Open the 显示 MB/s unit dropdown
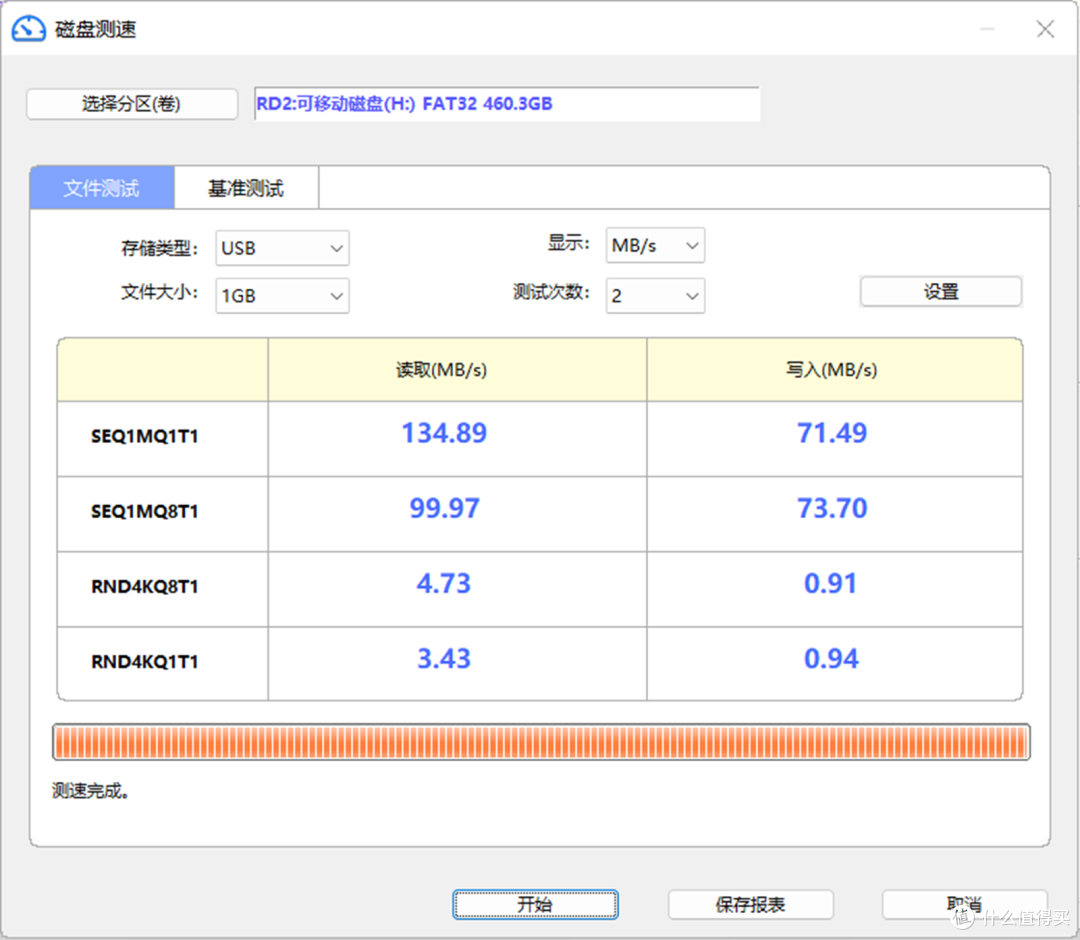 tap(655, 245)
